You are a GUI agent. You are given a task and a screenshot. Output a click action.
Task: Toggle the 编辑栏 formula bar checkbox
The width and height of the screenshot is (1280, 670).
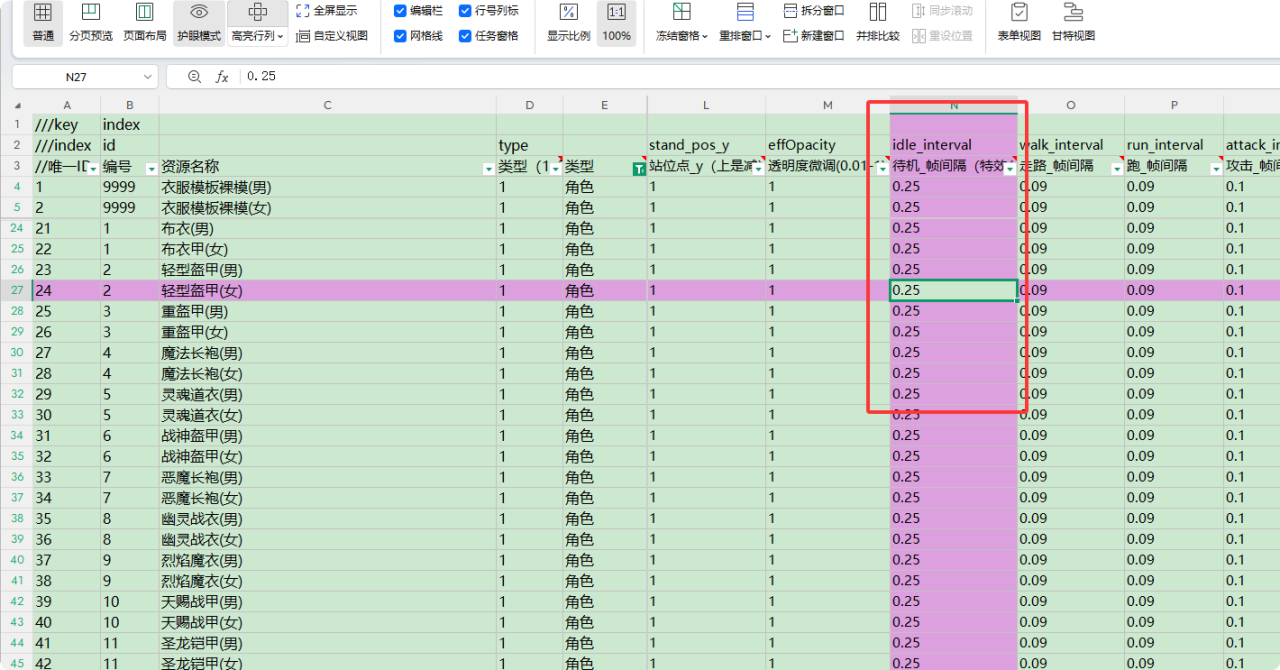(400, 11)
